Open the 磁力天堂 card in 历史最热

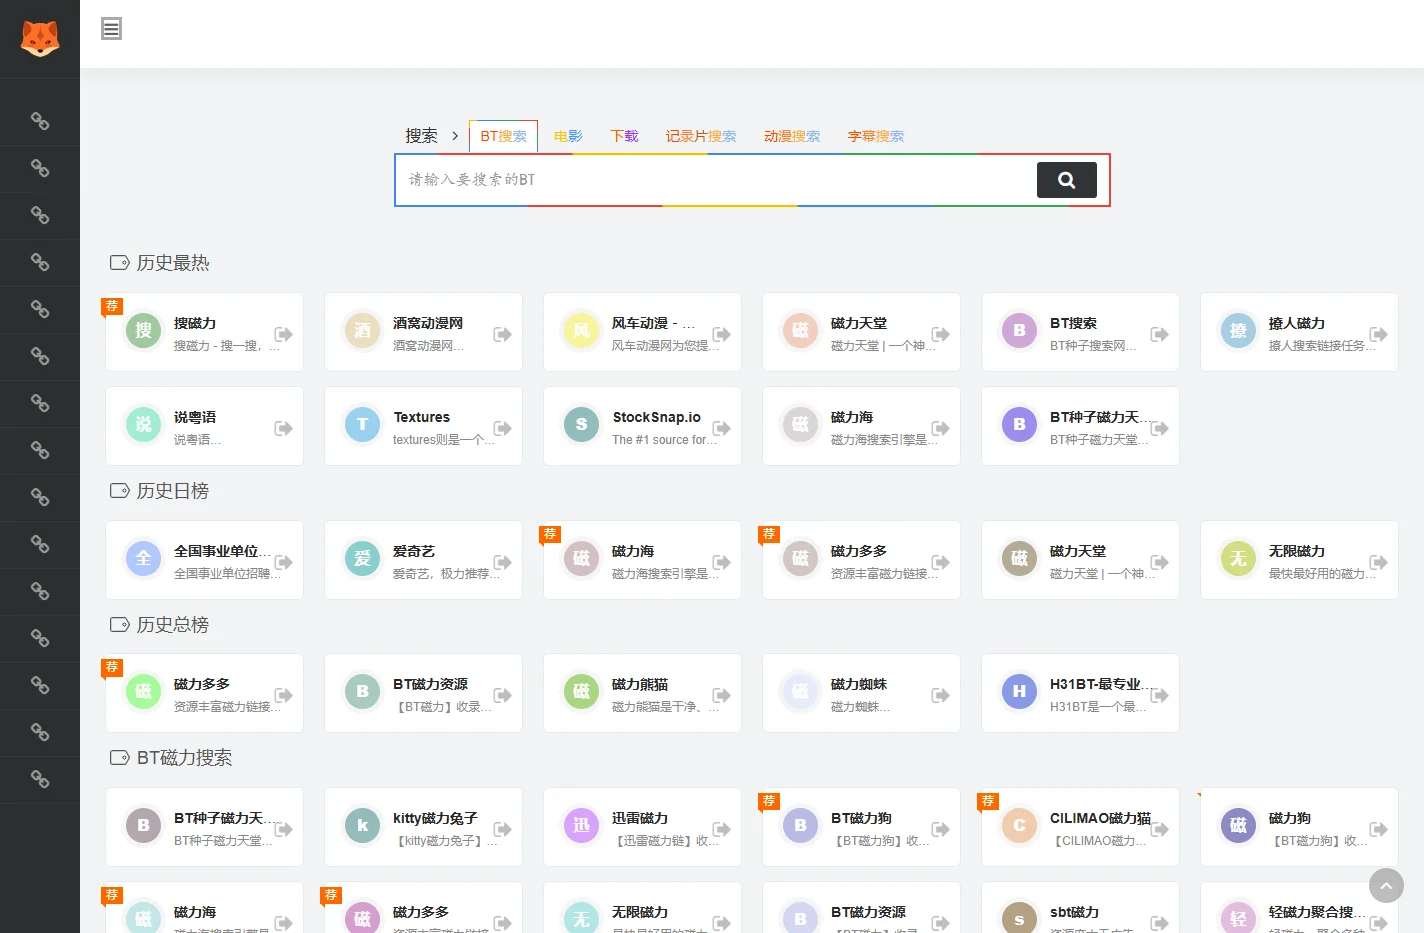pyautogui.click(x=861, y=332)
